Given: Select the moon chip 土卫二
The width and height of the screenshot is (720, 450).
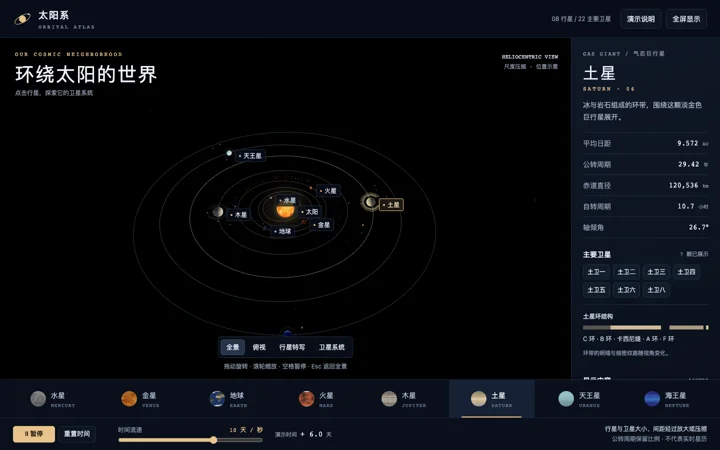Looking at the screenshot, I should [626, 272].
